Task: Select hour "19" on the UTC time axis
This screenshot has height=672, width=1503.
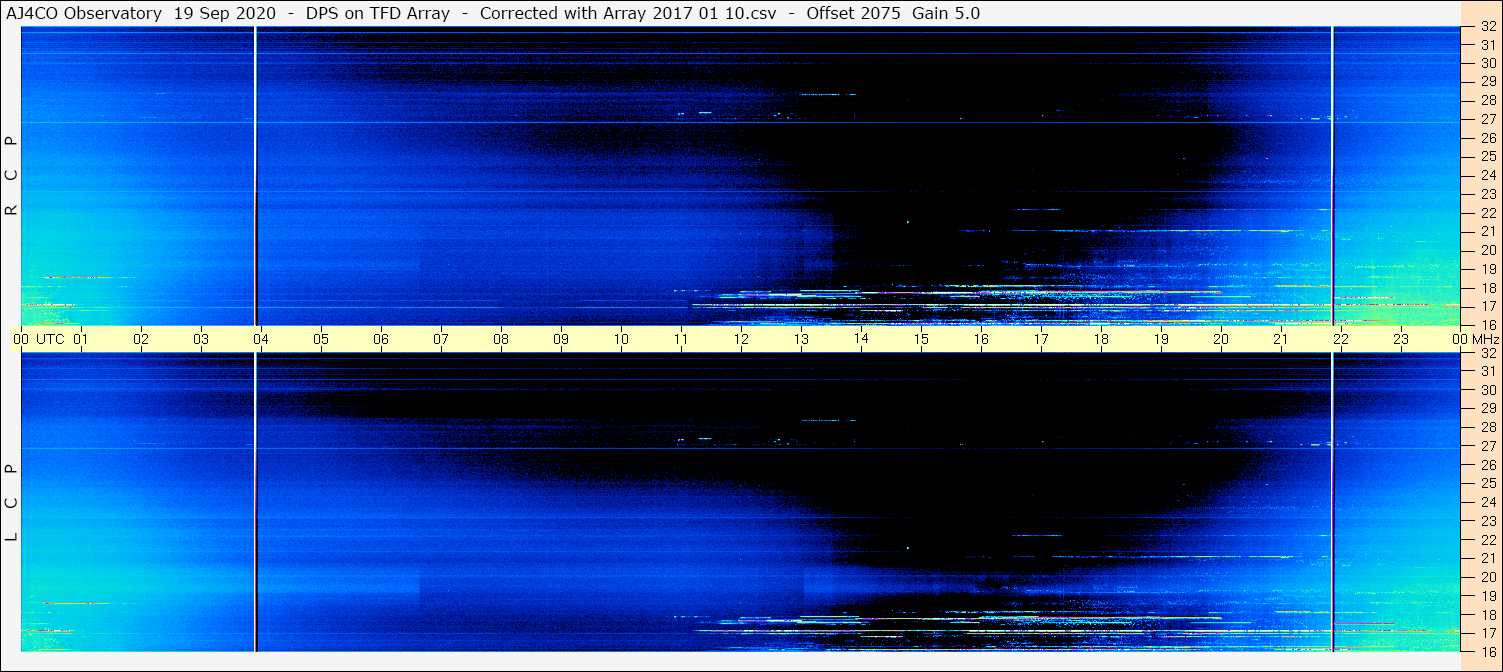Action: click(x=1161, y=339)
